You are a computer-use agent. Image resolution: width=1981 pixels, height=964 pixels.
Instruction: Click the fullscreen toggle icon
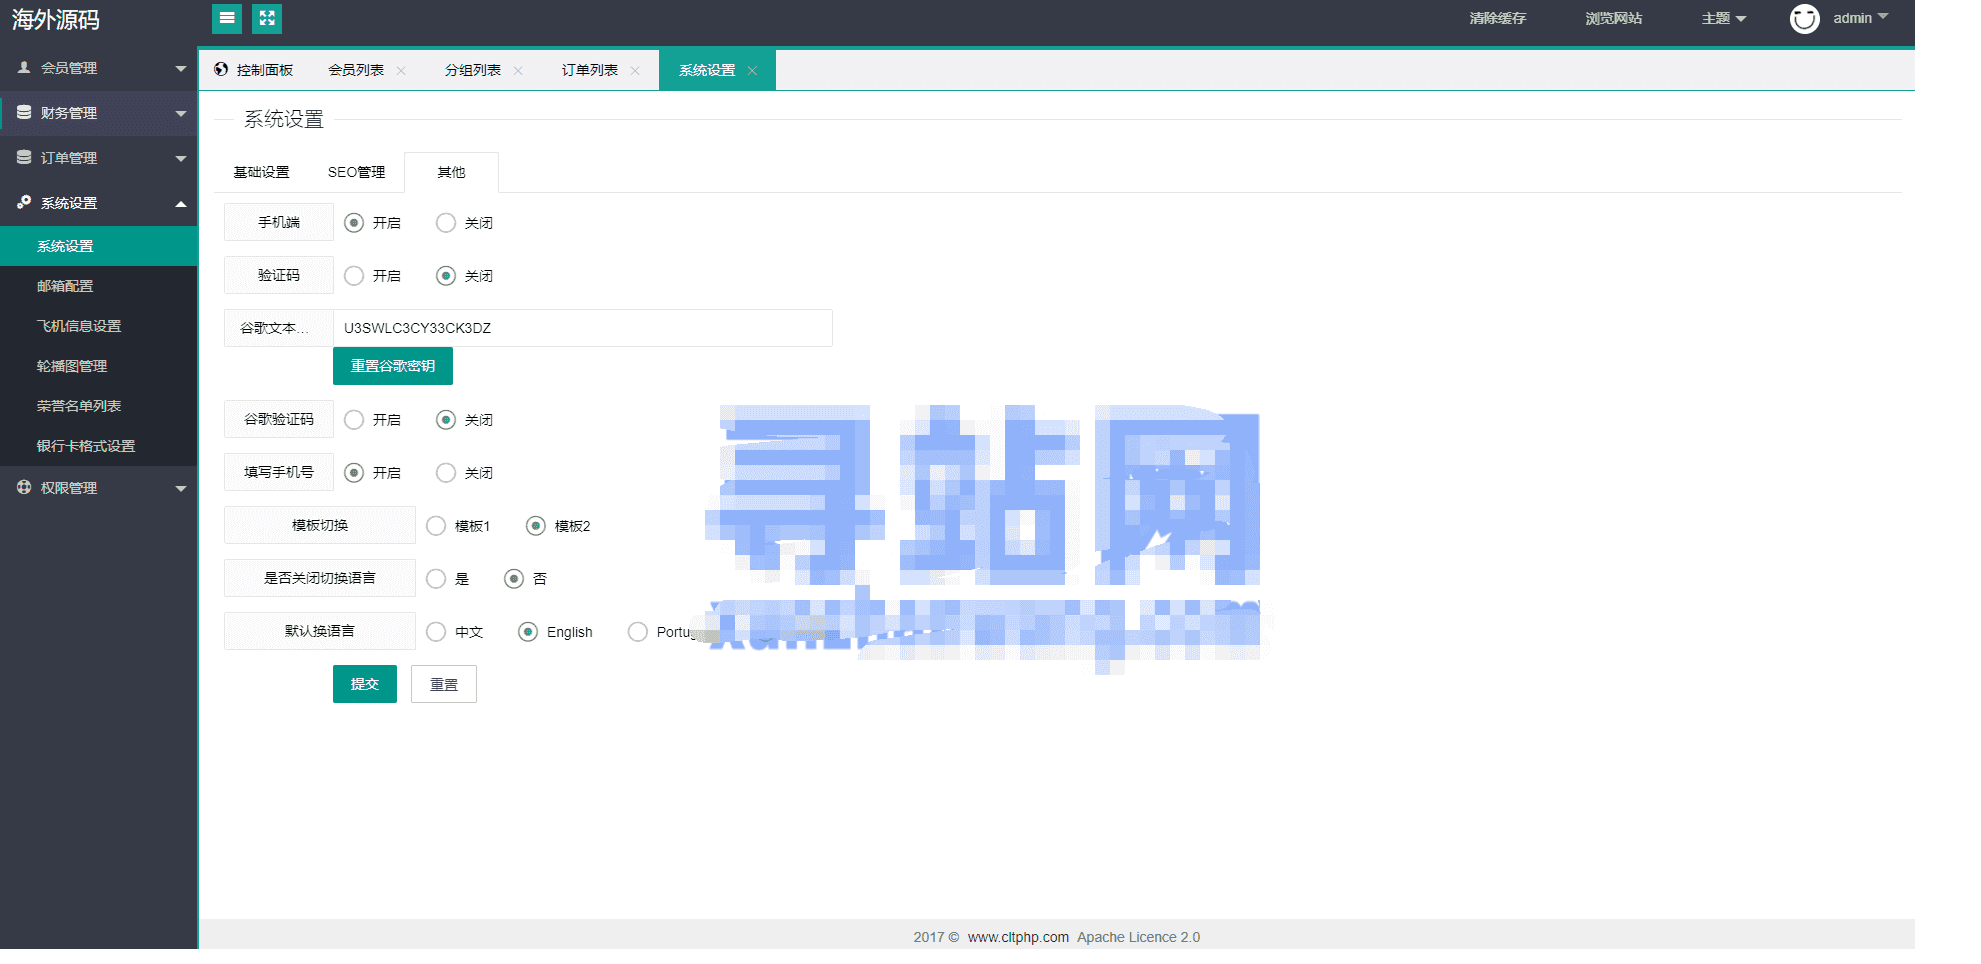267,18
